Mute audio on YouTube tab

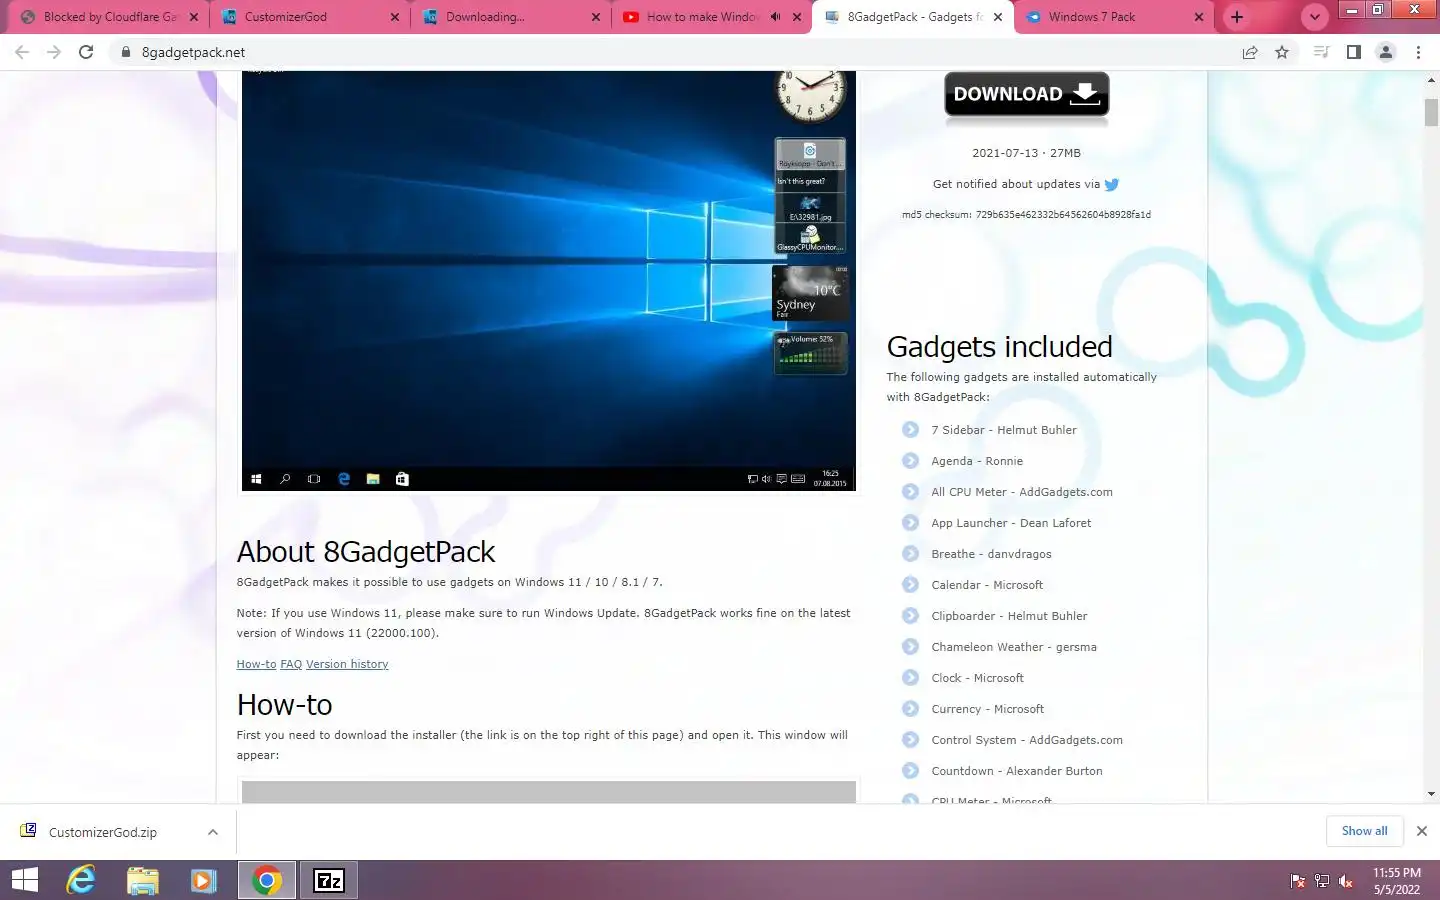click(776, 17)
